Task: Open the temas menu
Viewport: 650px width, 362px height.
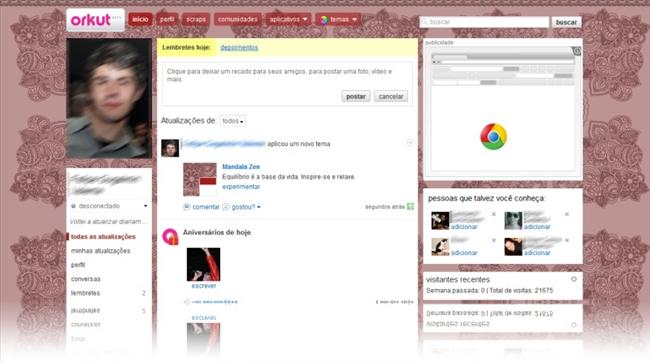Action: click(338, 19)
